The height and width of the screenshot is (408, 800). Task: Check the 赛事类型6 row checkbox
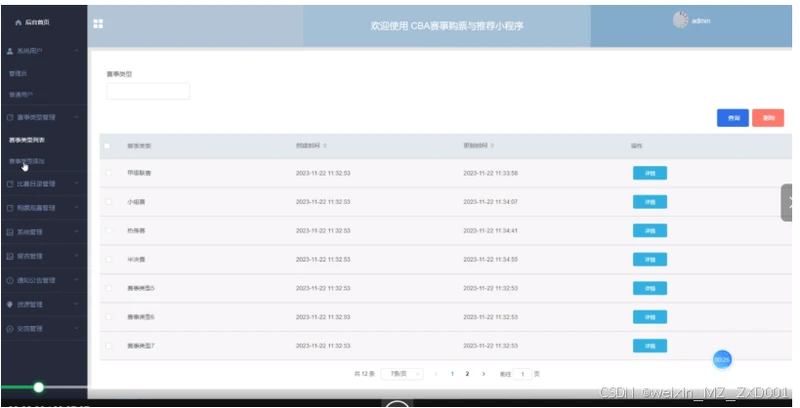108,317
